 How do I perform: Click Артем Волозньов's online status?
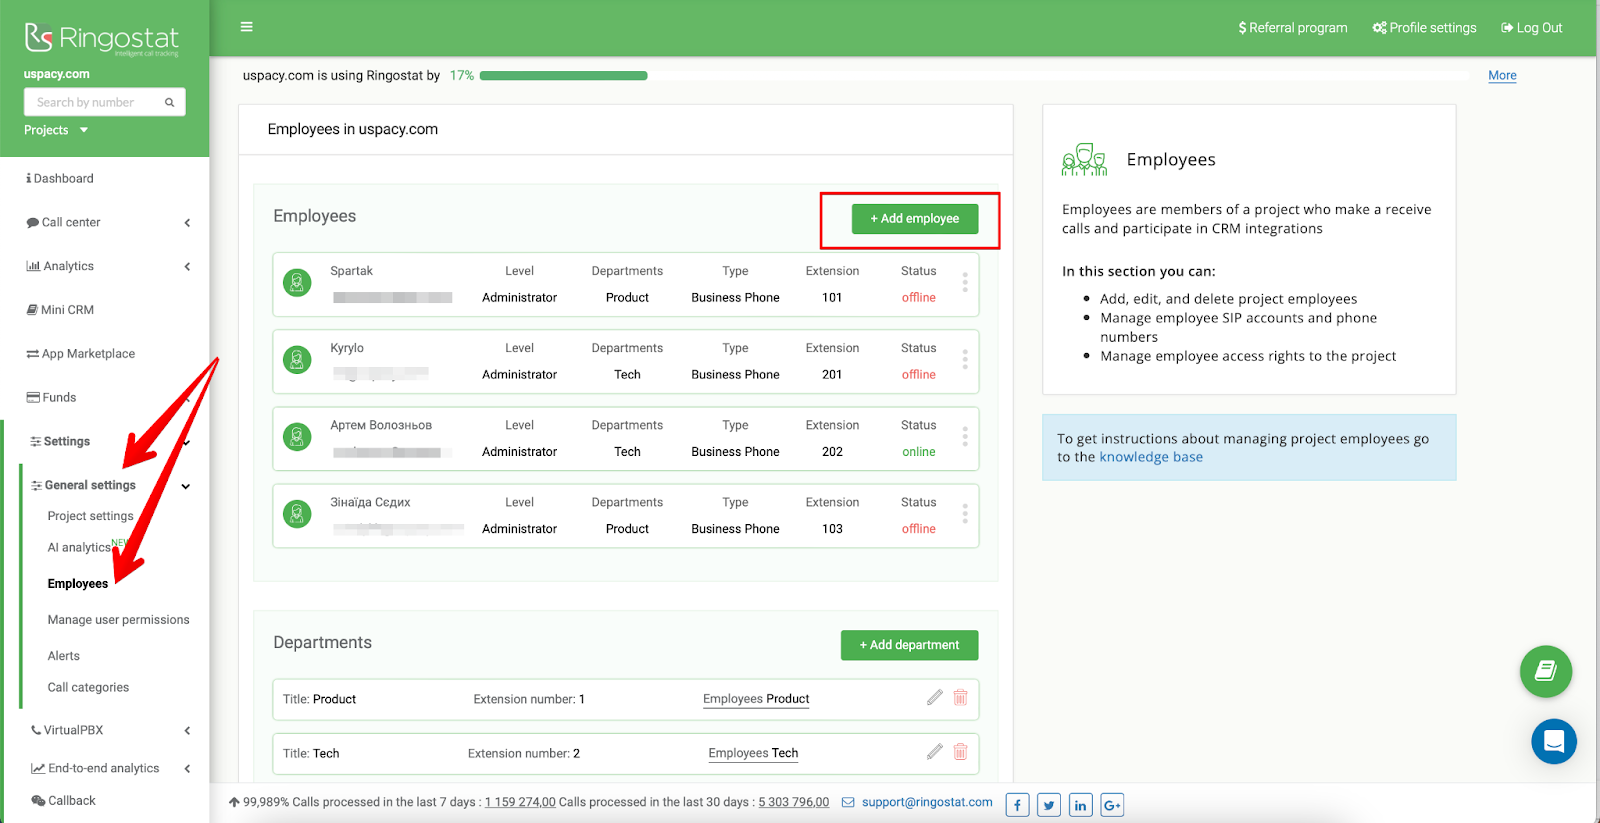(x=919, y=452)
